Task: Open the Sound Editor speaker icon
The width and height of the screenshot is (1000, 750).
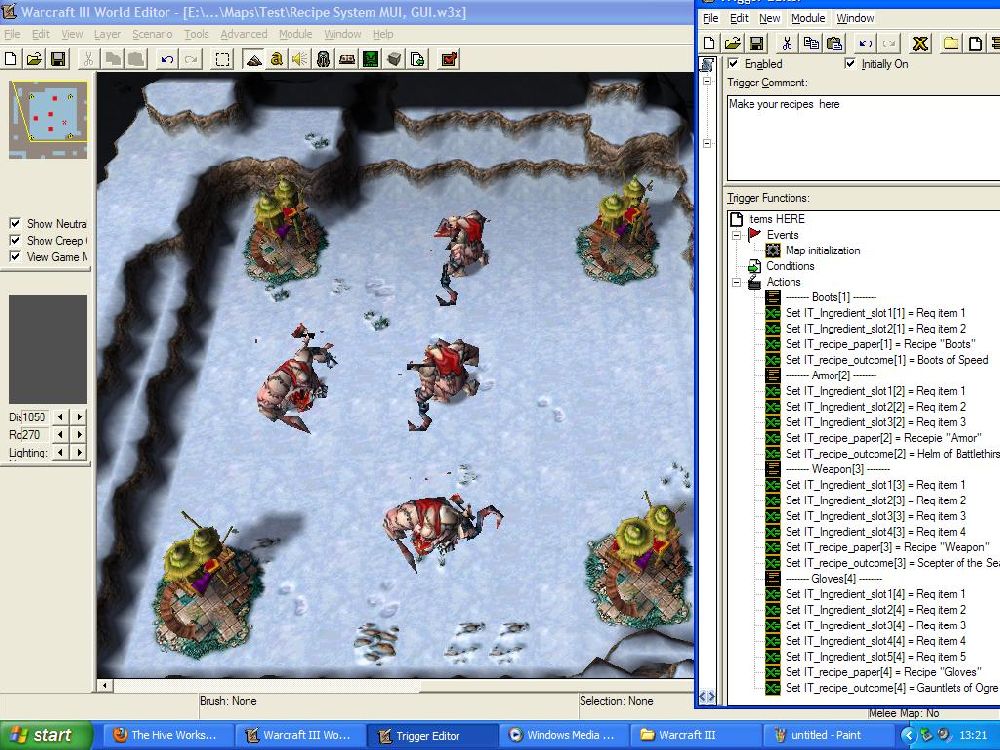Action: (x=300, y=59)
